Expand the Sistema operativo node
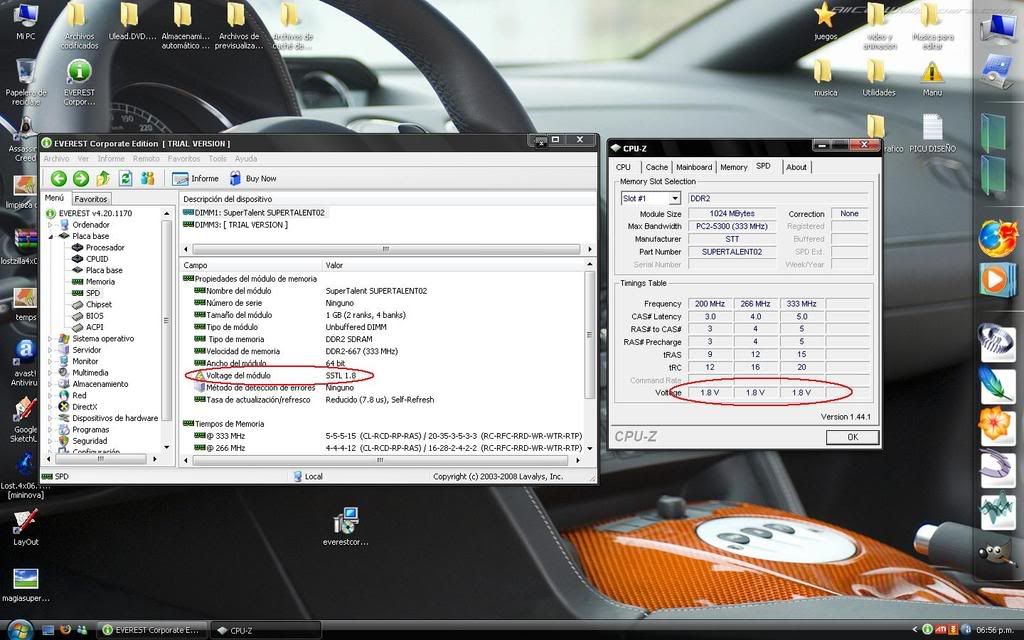1024x640 pixels. tap(51, 338)
